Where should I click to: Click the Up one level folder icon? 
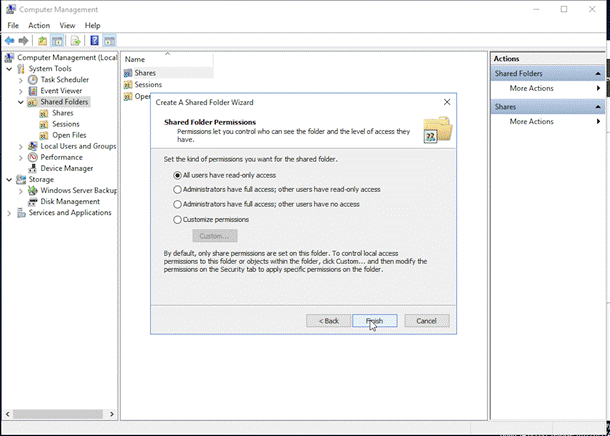(x=42, y=40)
